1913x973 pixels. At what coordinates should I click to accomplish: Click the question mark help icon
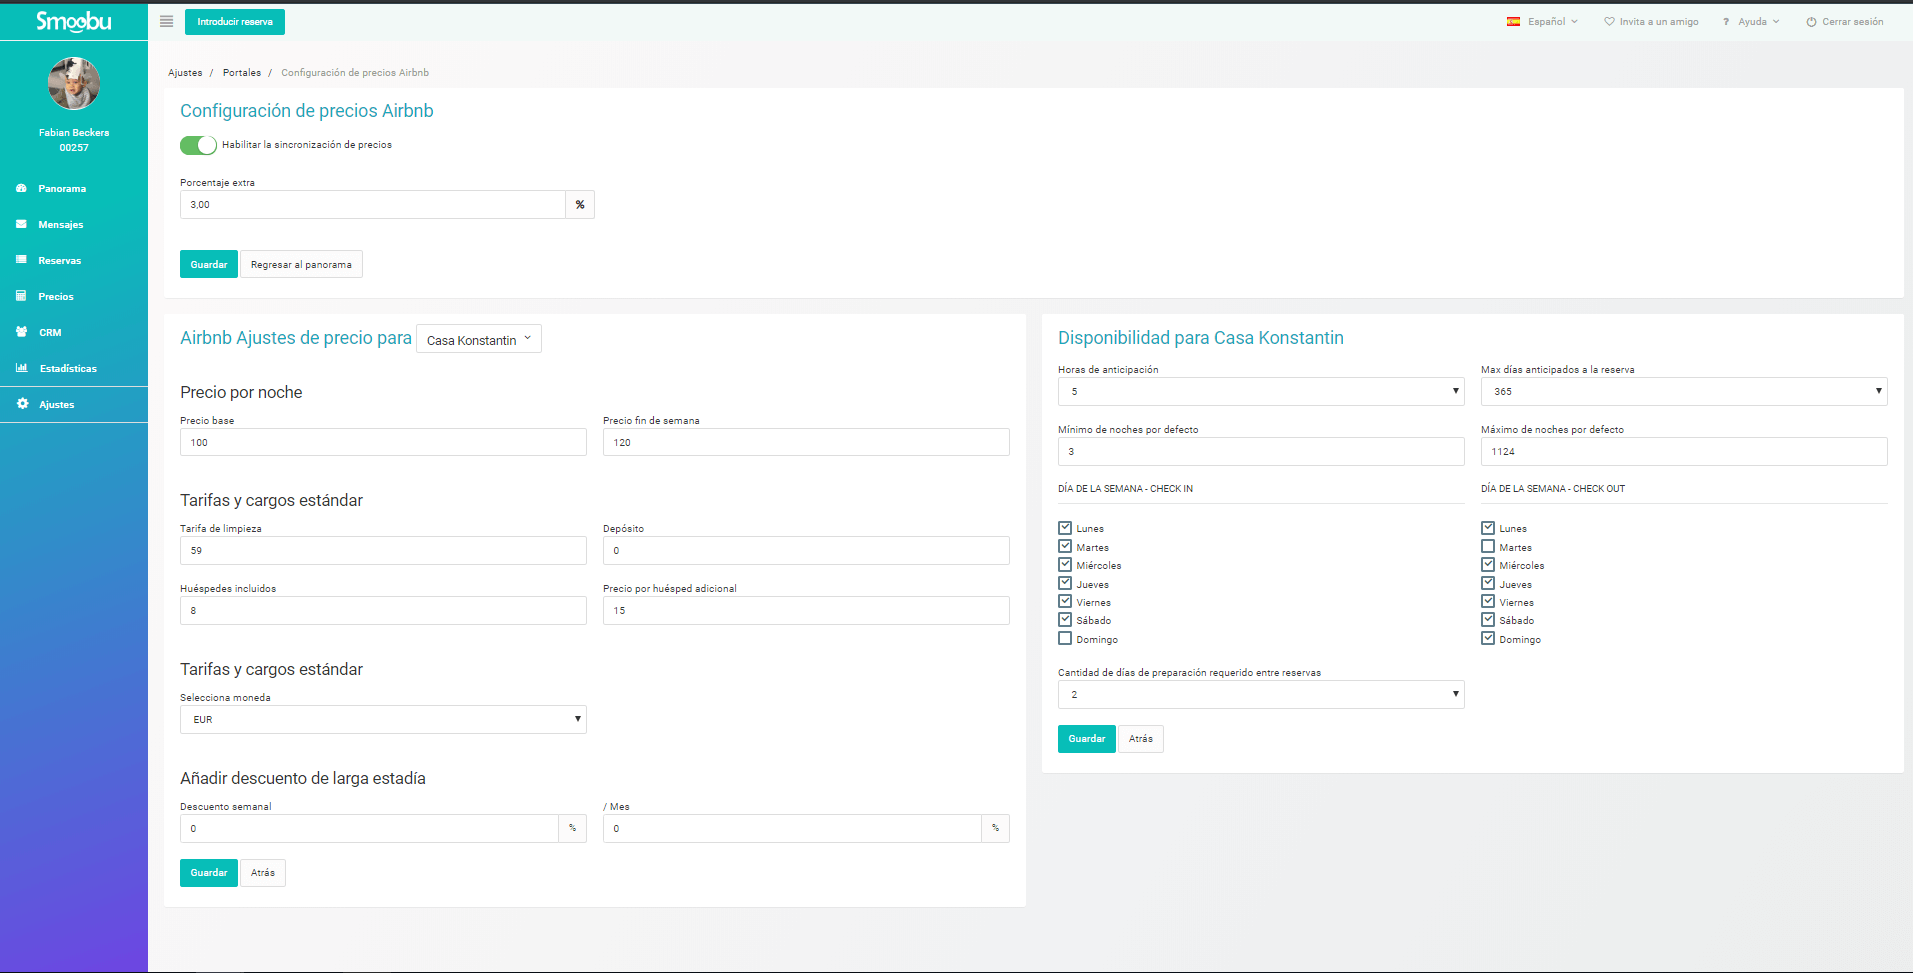pos(1725,21)
